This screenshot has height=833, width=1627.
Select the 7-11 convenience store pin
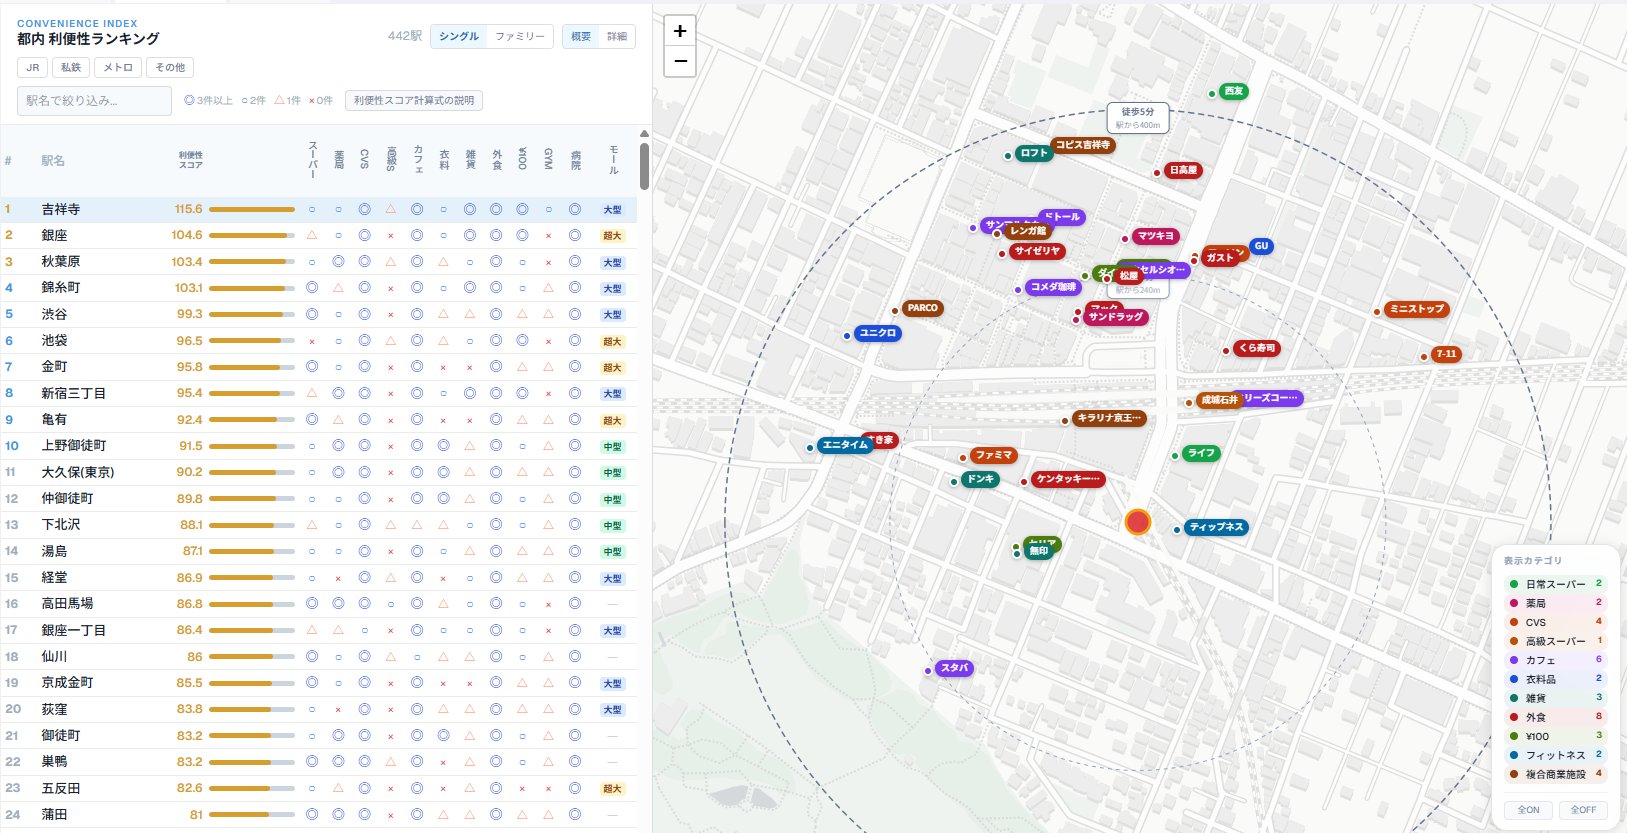point(1446,354)
